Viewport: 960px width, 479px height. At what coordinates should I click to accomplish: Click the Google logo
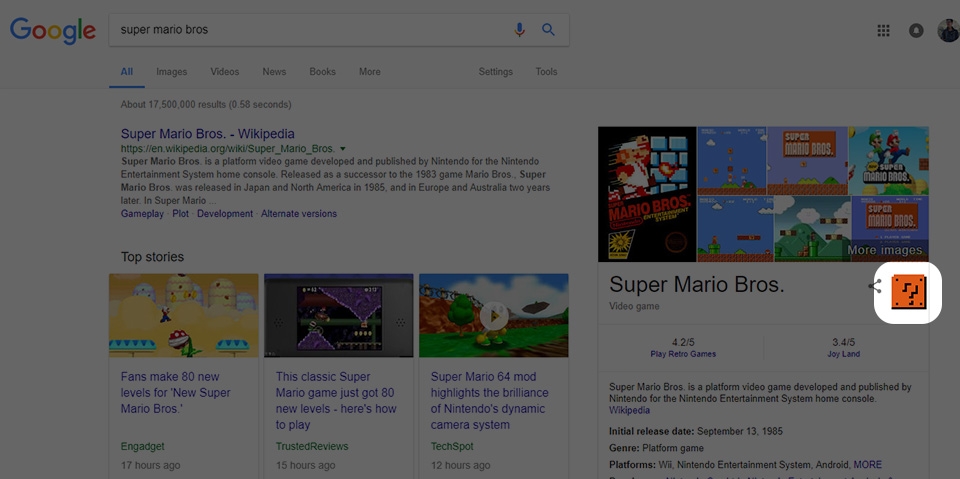[53, 31]
